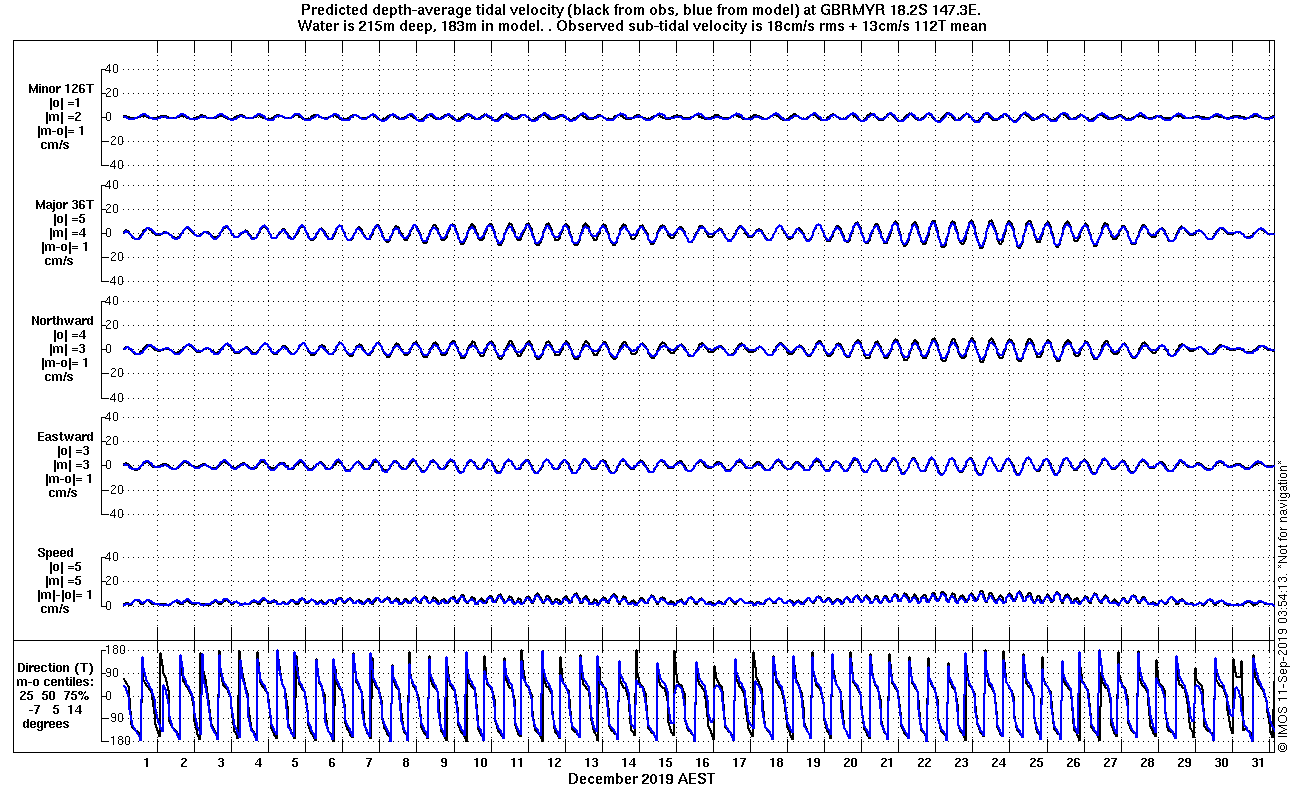Click the day '20' axis tick label
Screen dimensions: 1300x800
click(850, 763)
